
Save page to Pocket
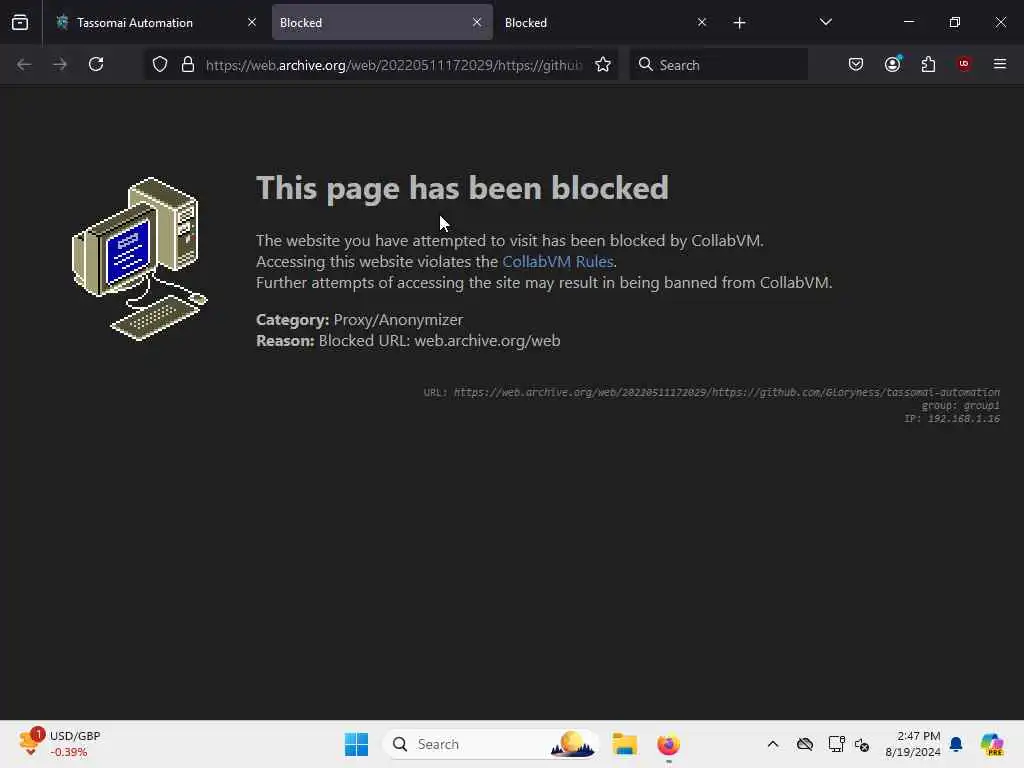click(x=856, y=64)
